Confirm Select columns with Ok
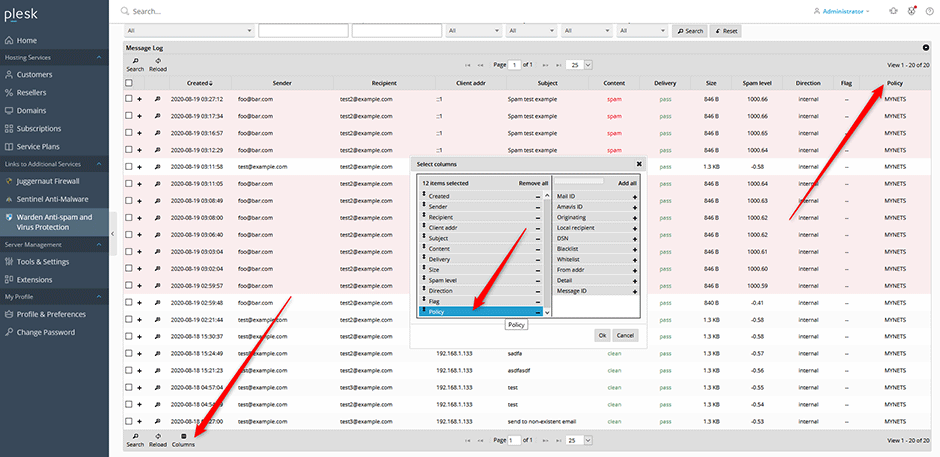940x457 pixels. point(602,335)
